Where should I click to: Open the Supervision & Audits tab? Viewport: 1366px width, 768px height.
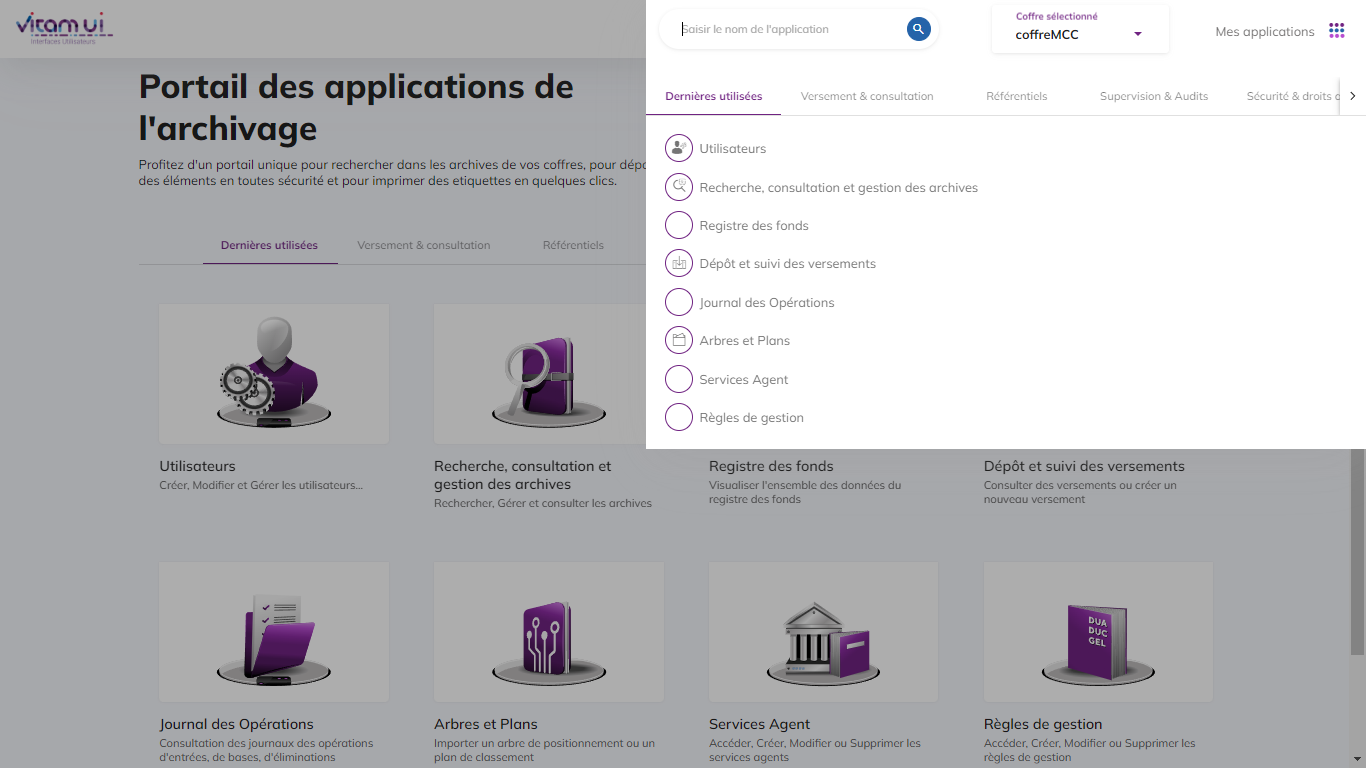tap(1153, 97)
